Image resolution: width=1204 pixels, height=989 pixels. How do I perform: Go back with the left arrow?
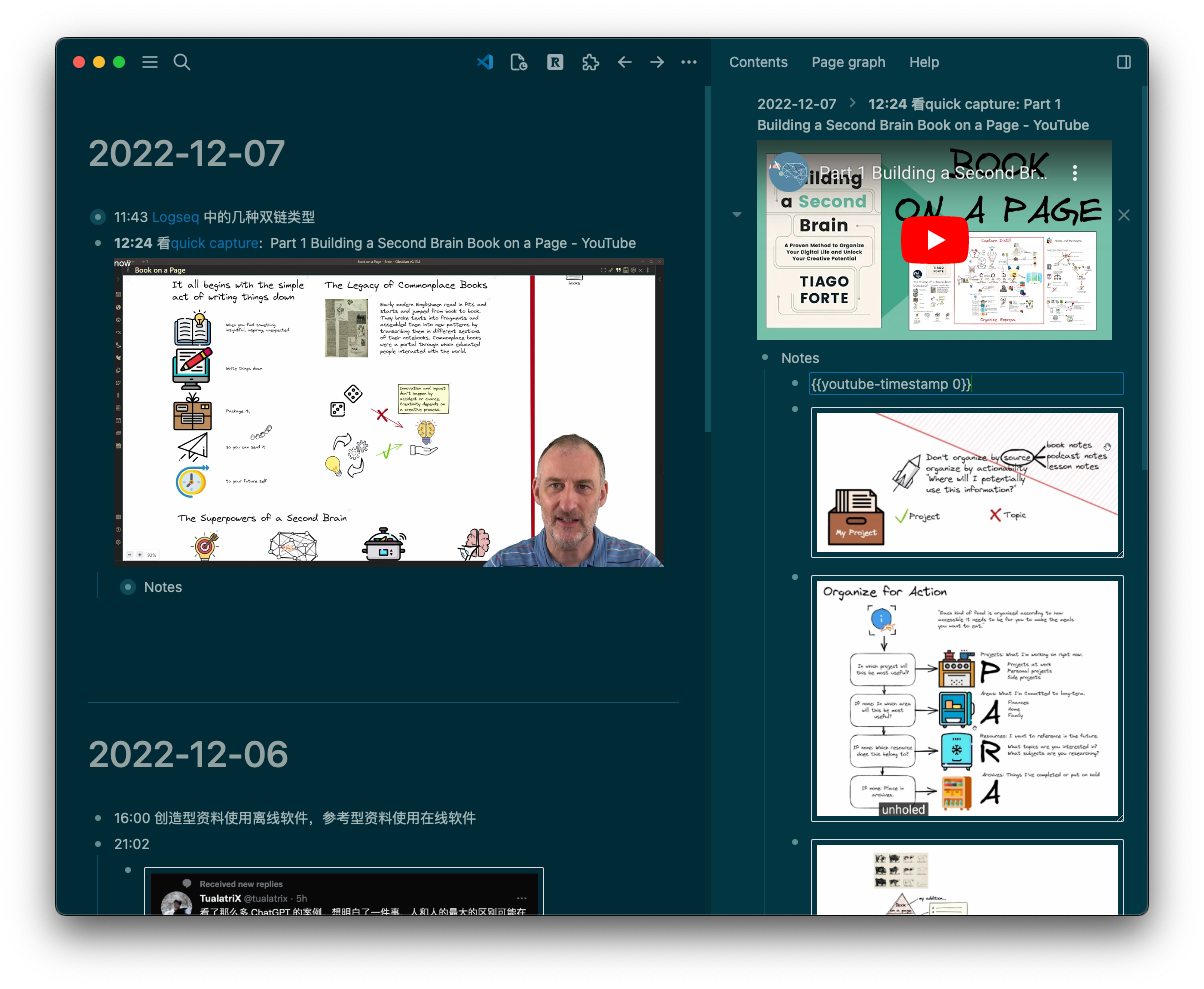pyautogui.click(x=625, y=62)
